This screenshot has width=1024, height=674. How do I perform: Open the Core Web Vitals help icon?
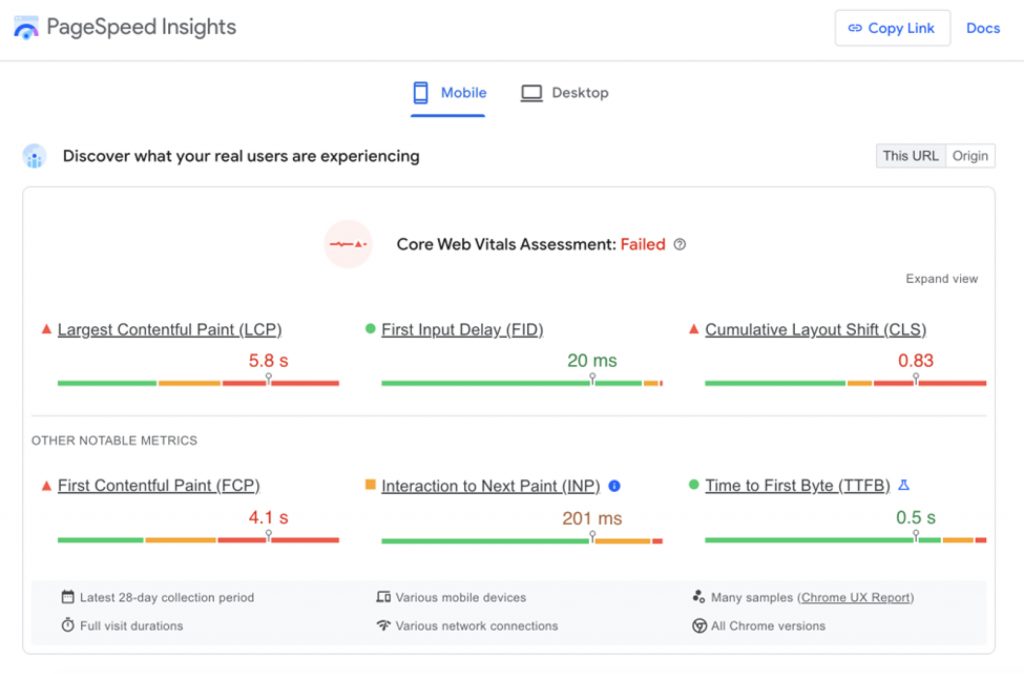click(680, 244)
